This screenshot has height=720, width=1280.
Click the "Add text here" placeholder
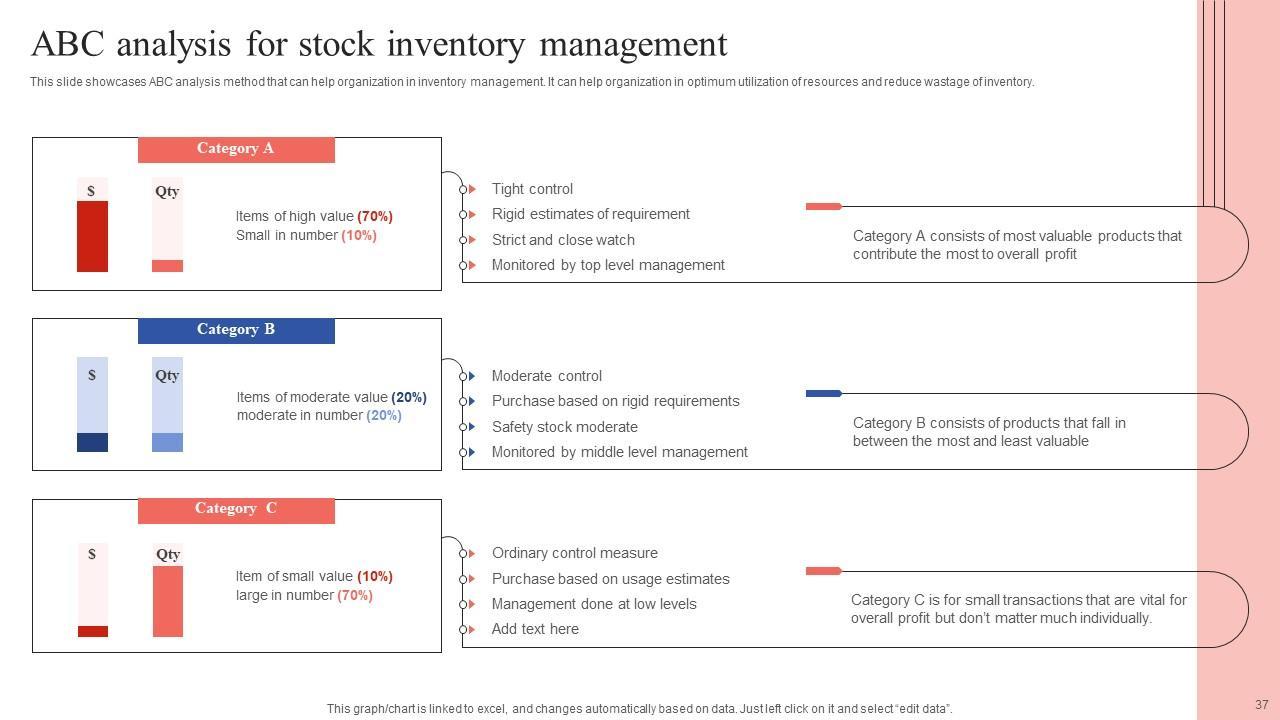click(x=535, y=629)
